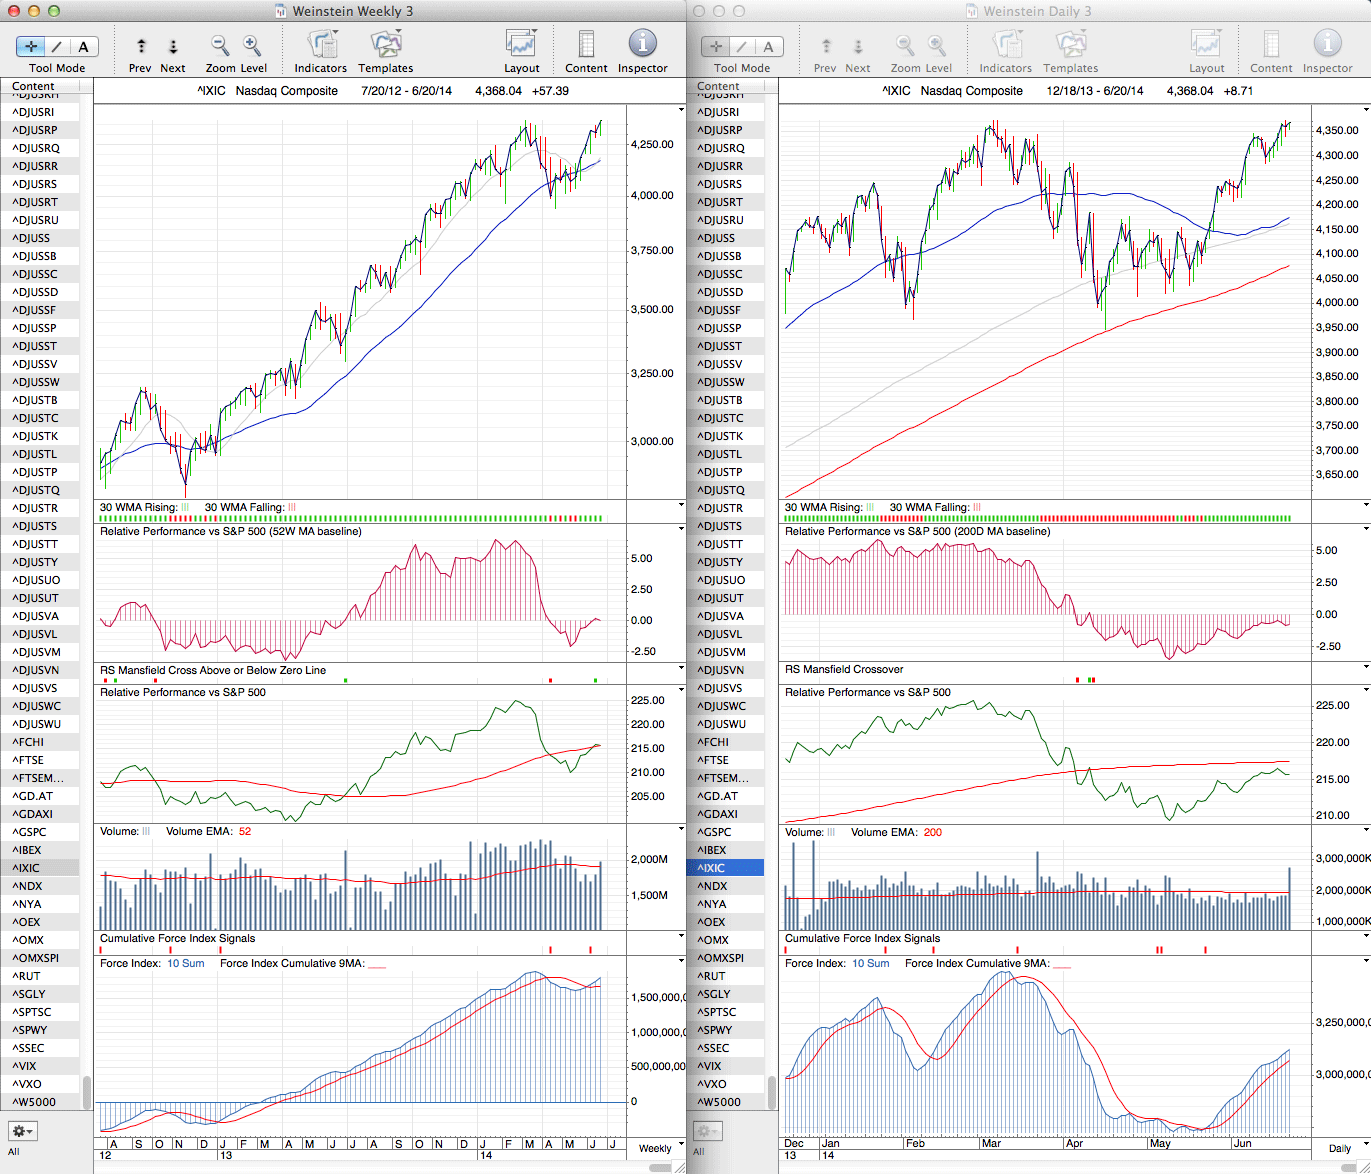
Task: Select the crosshair tool in Weinstein Weekly window
Action: coord(31,46)
